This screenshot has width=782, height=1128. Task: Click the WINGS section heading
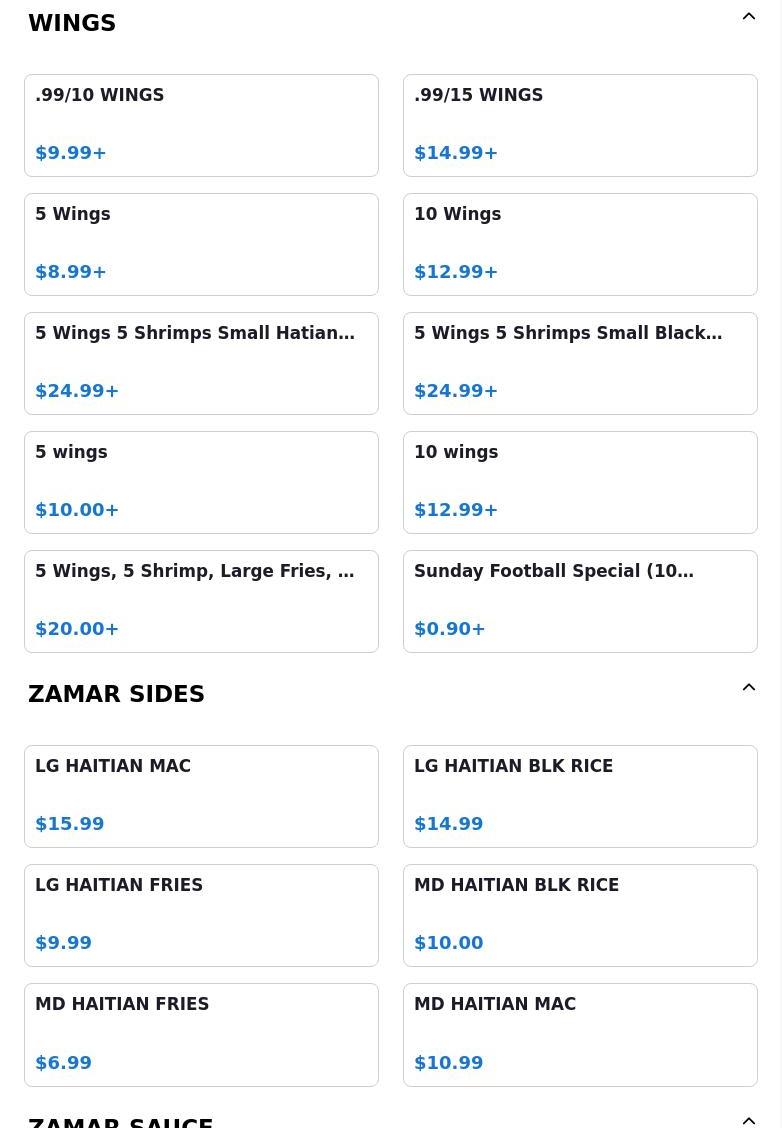[x=72, y=23]
